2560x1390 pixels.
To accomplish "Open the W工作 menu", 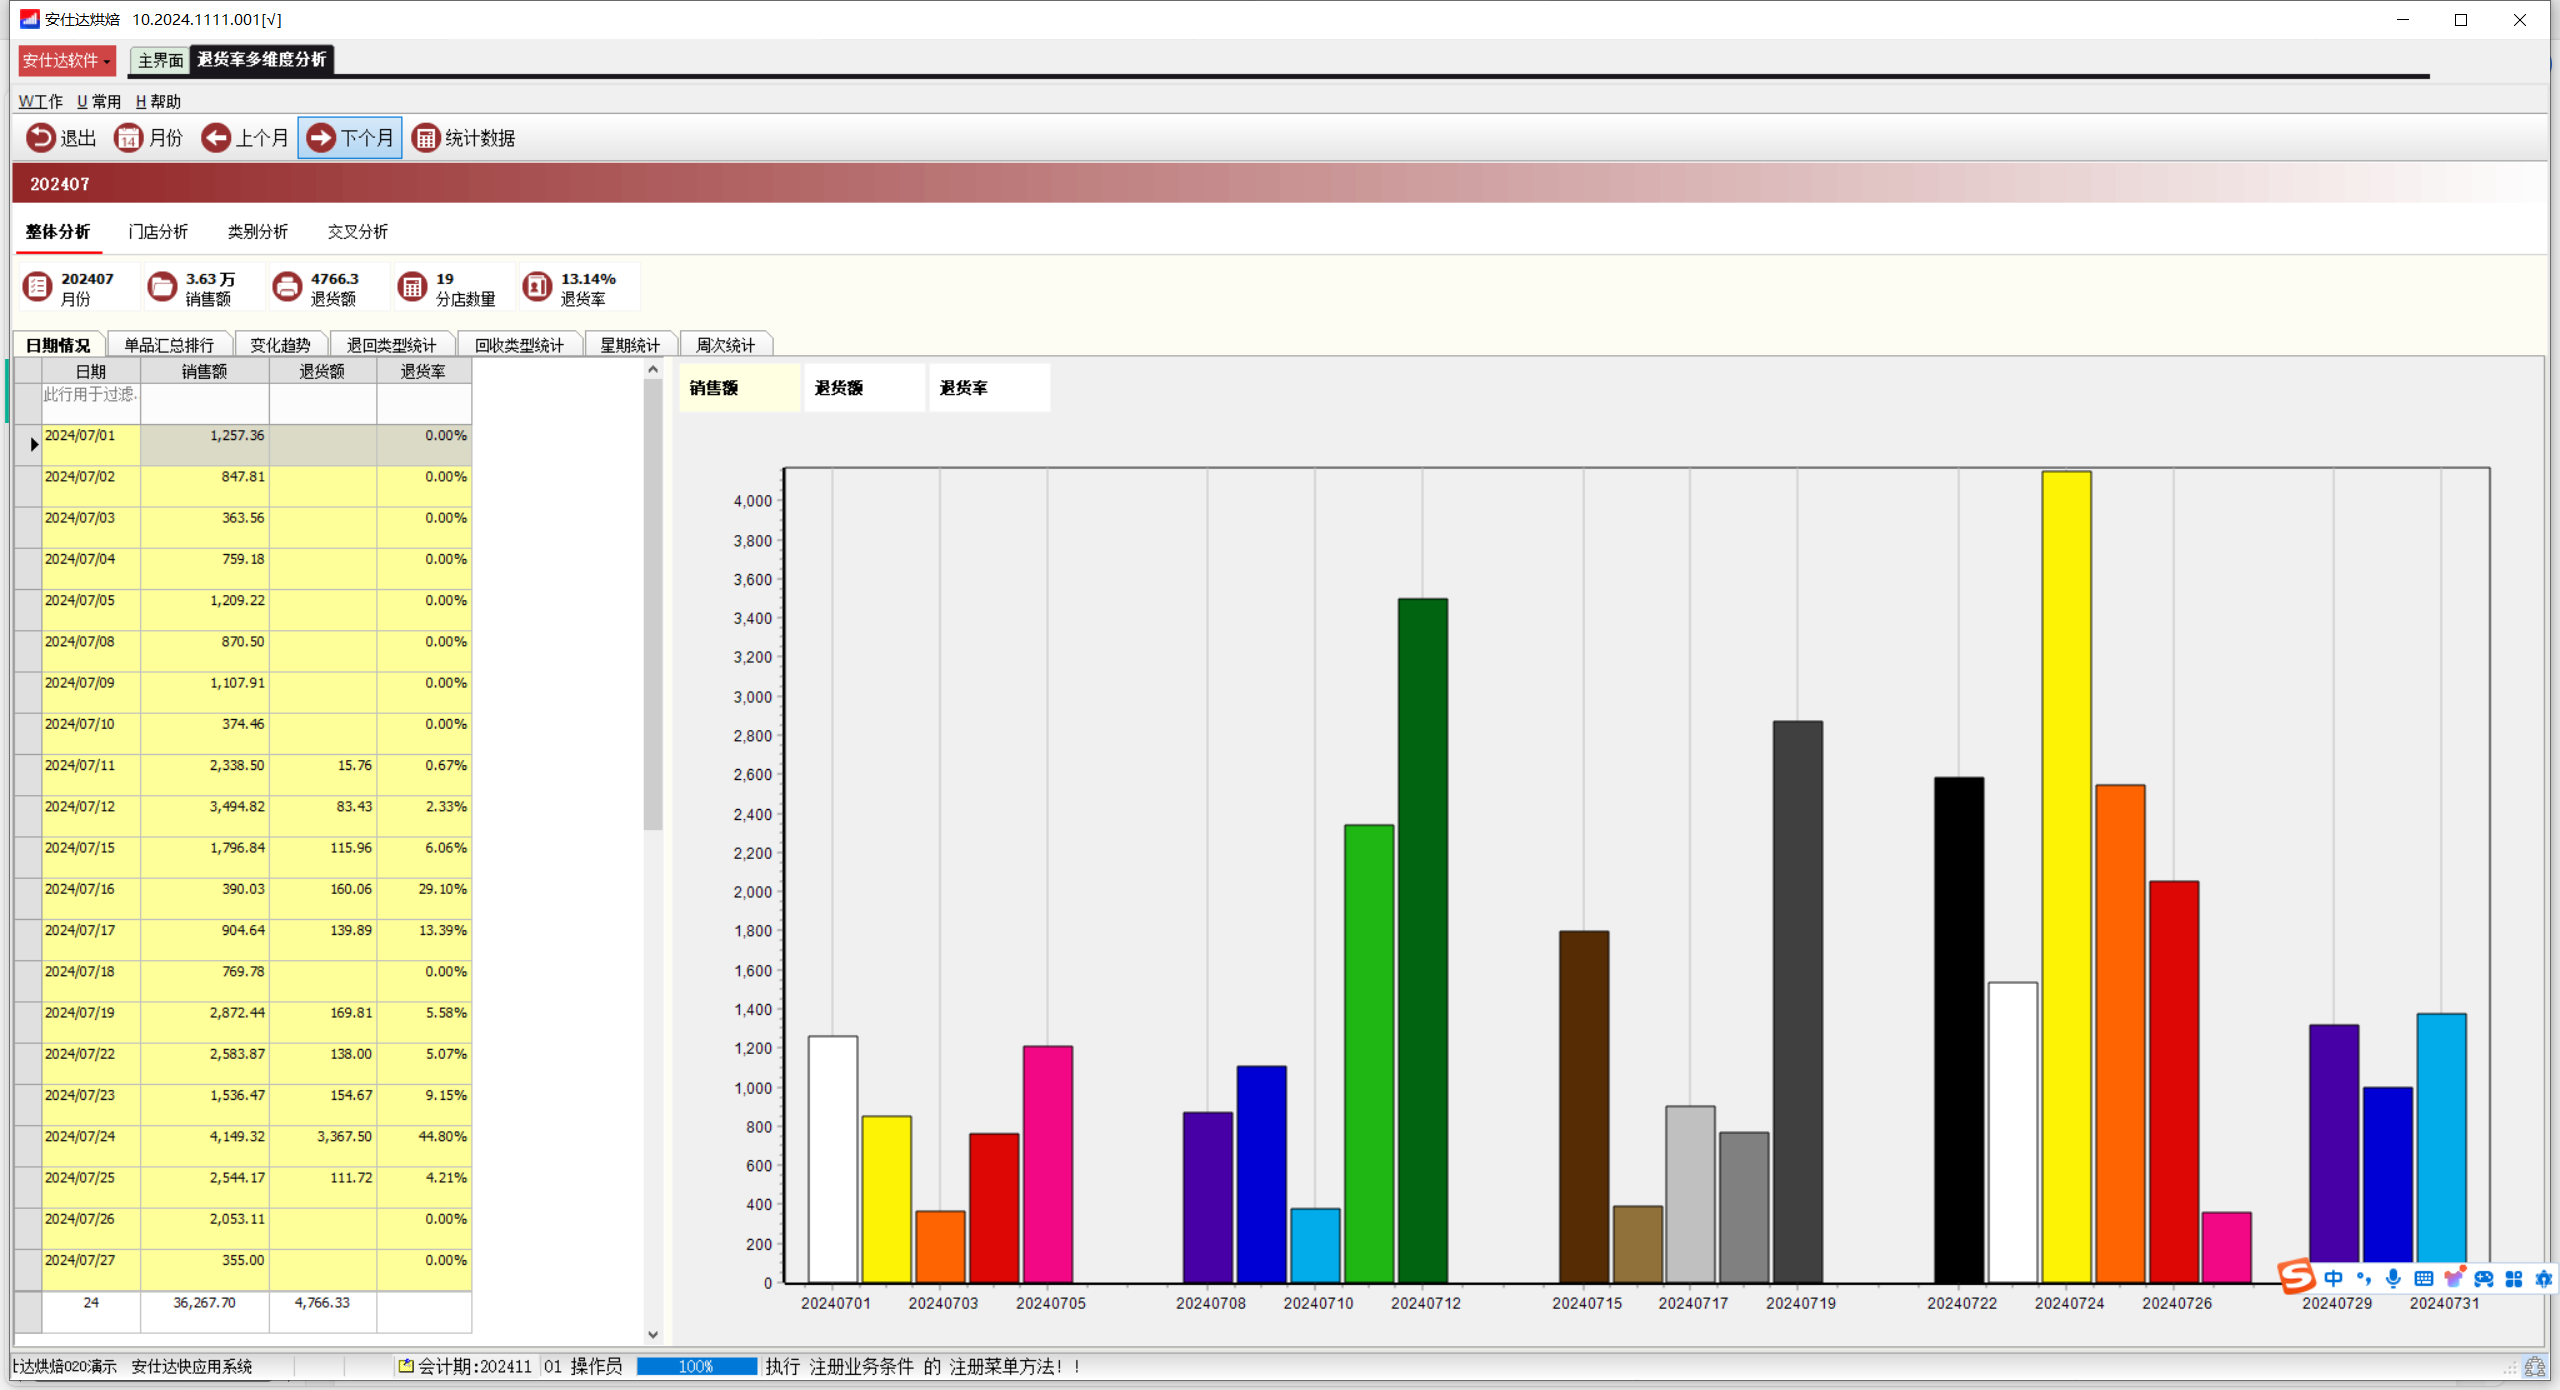I will click(40, 101).
